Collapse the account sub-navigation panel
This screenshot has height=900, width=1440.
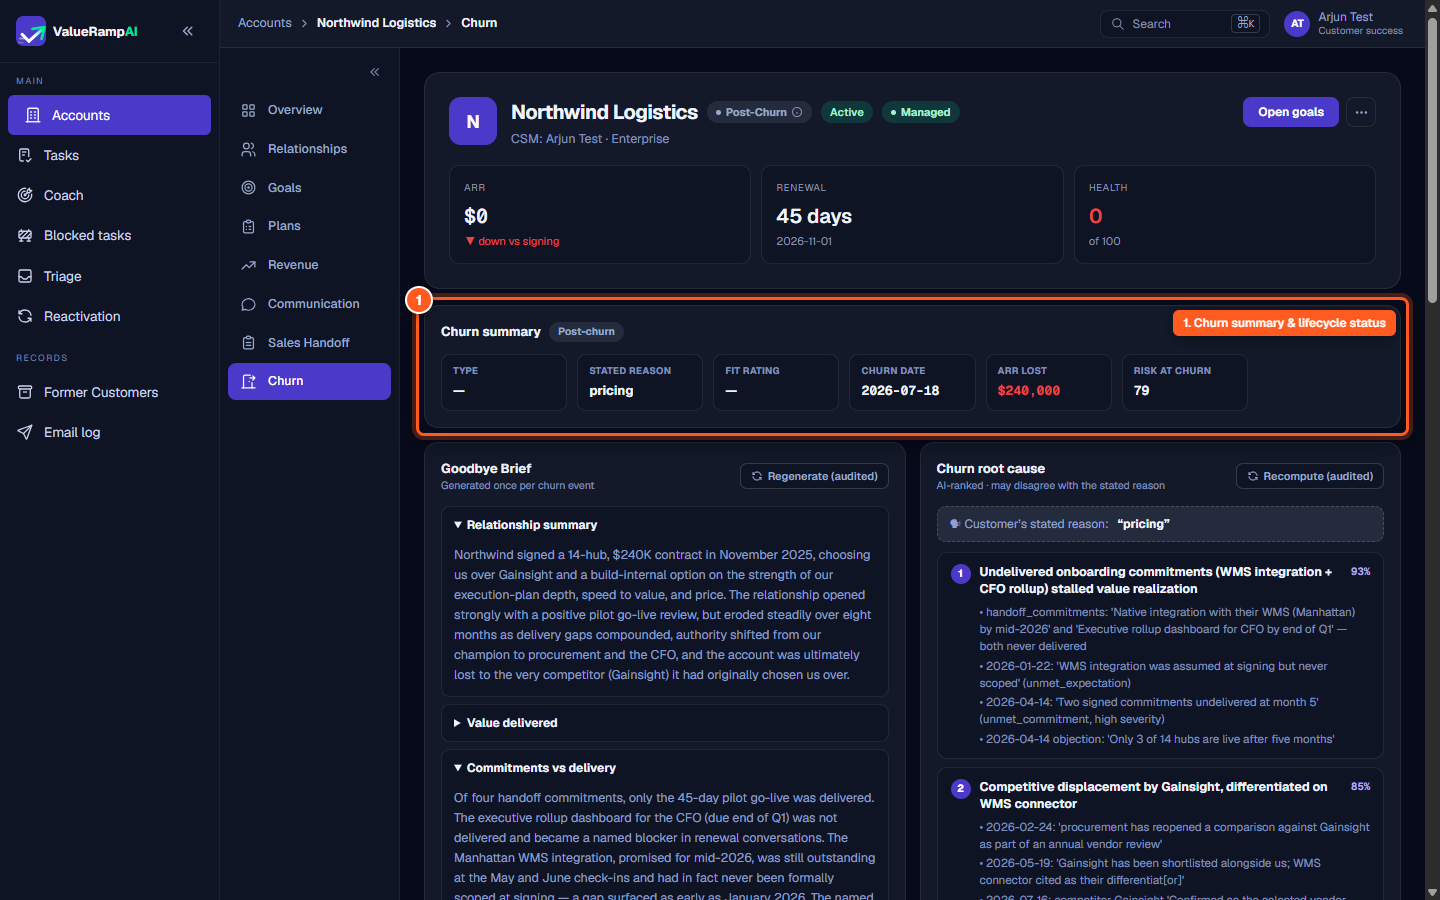click(x=375, y=72)
